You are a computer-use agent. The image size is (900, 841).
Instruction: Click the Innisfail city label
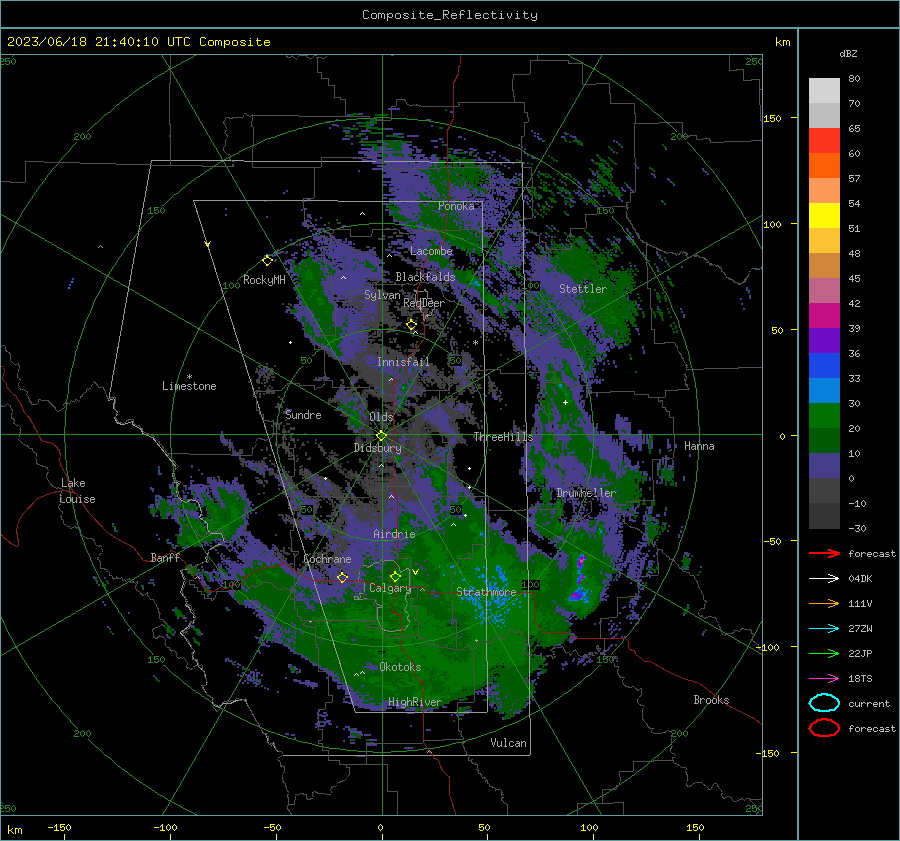tap(403, 362)
